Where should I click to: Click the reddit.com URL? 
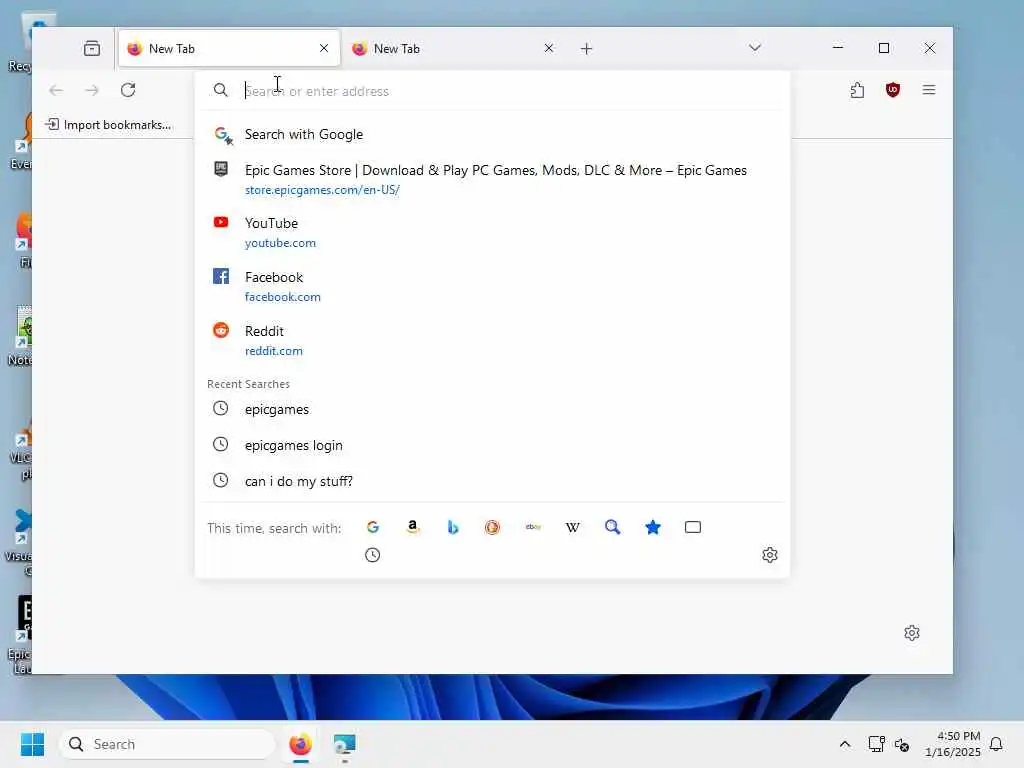(x=274, y=351)
